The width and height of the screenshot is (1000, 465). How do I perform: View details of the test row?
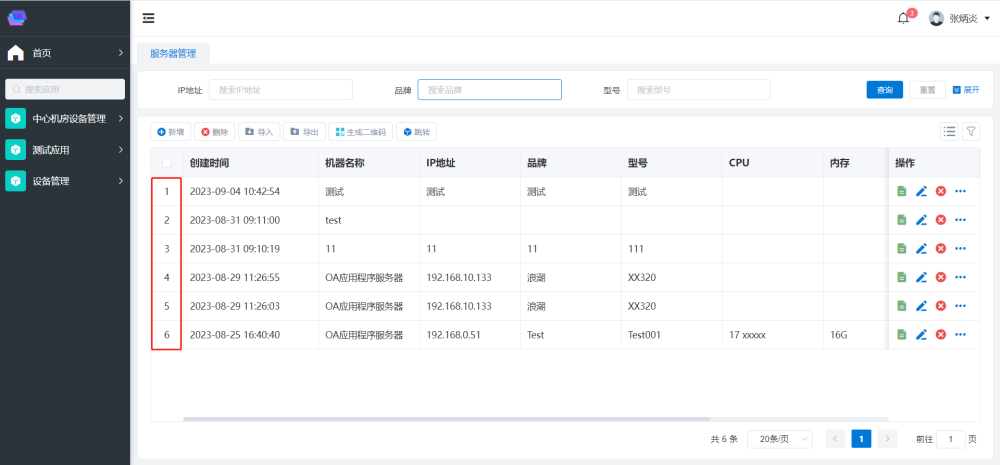point(901,220)
